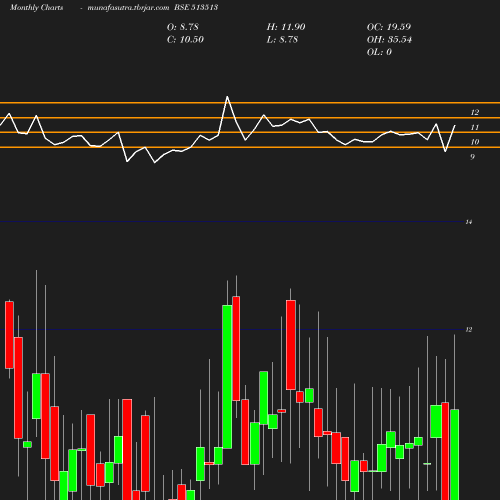The height and width of the screenshot is (500, 500).
Task: Click the upper chart axis label '9'
Action: click(x=472, y=157)
